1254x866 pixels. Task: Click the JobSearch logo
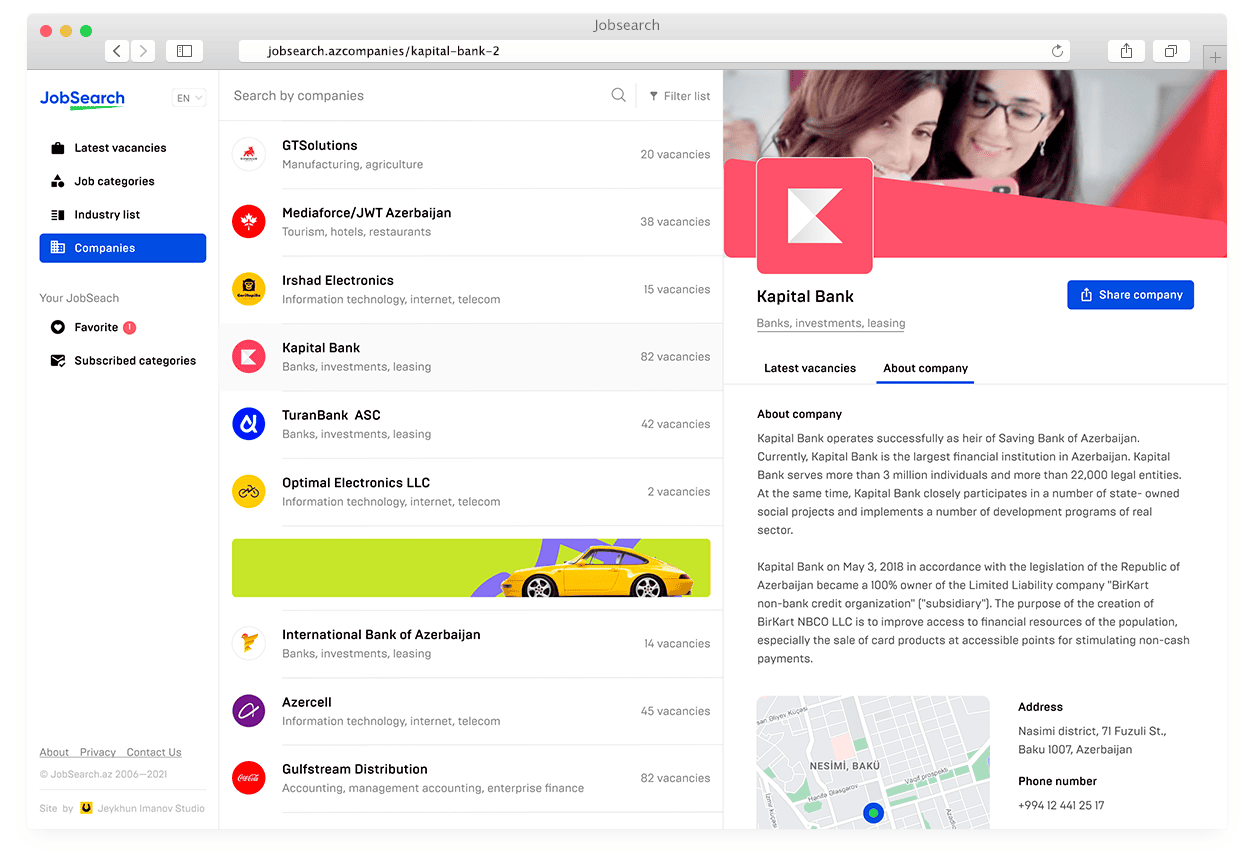point(82,98)
